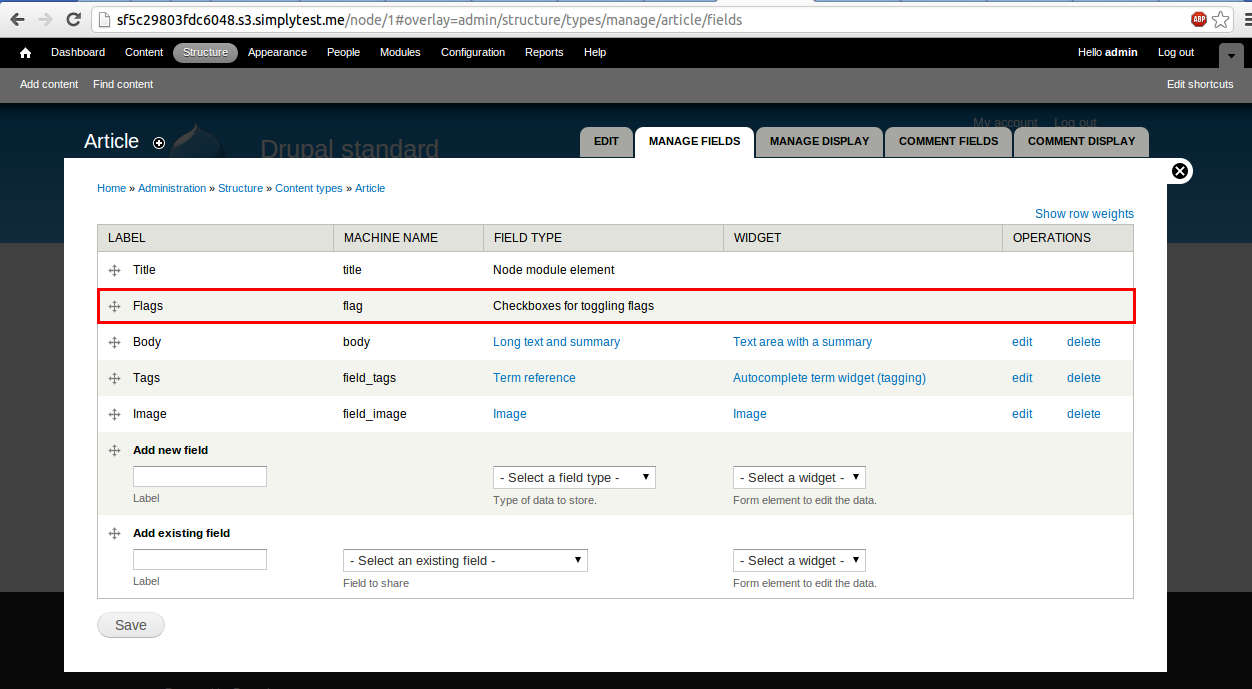1252x689 pixels.
Task: Bookmark this page with the star icon
Action: pos(1221,19)
